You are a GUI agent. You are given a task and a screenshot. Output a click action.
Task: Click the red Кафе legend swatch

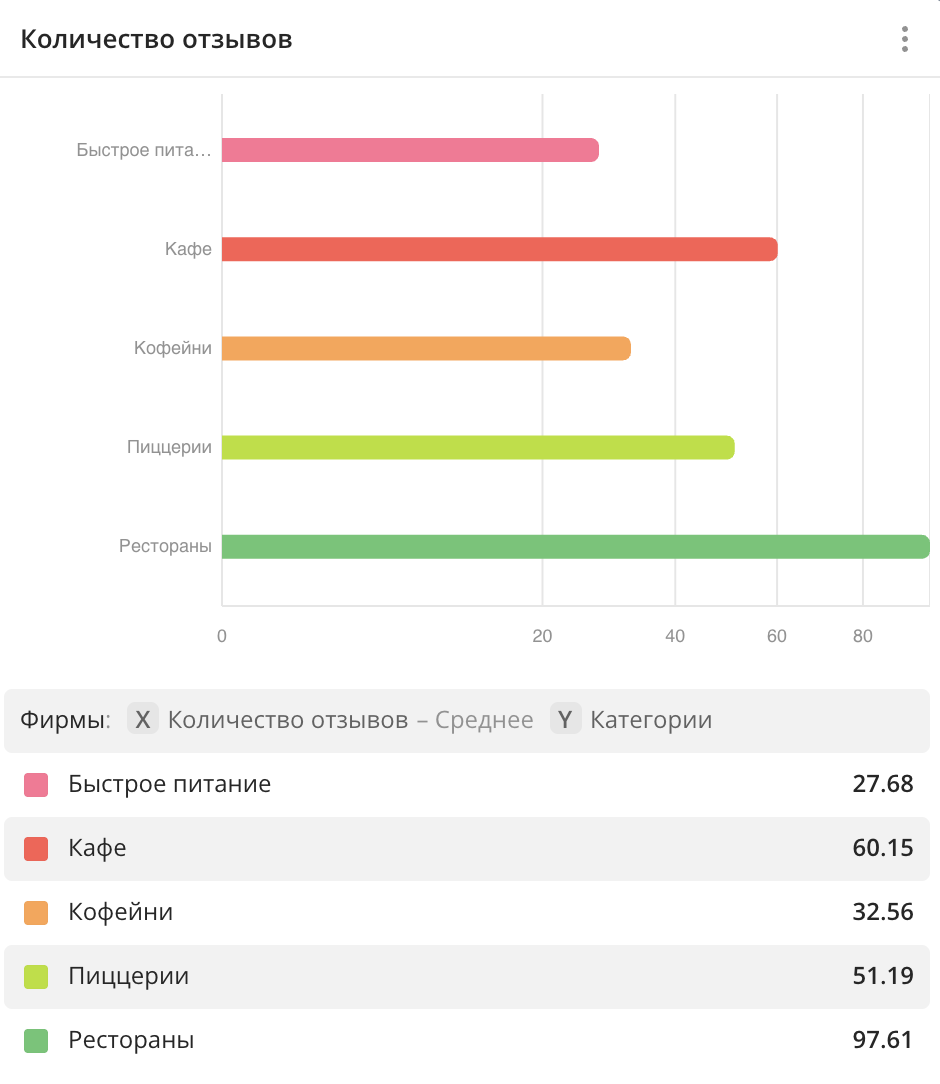[36, 849]
